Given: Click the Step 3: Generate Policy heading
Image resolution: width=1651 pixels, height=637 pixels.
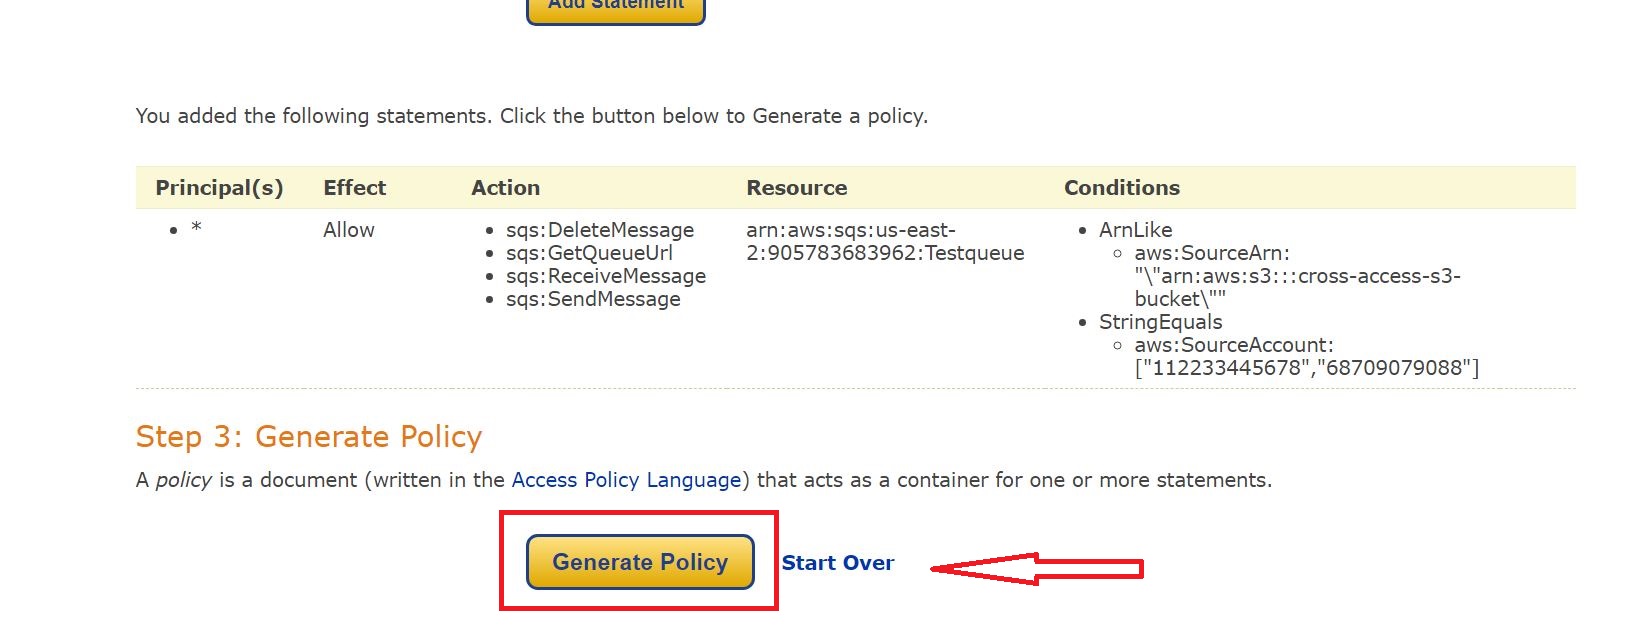Looking at the screenshot, I should pyautogui.click(x=308, y=437).
